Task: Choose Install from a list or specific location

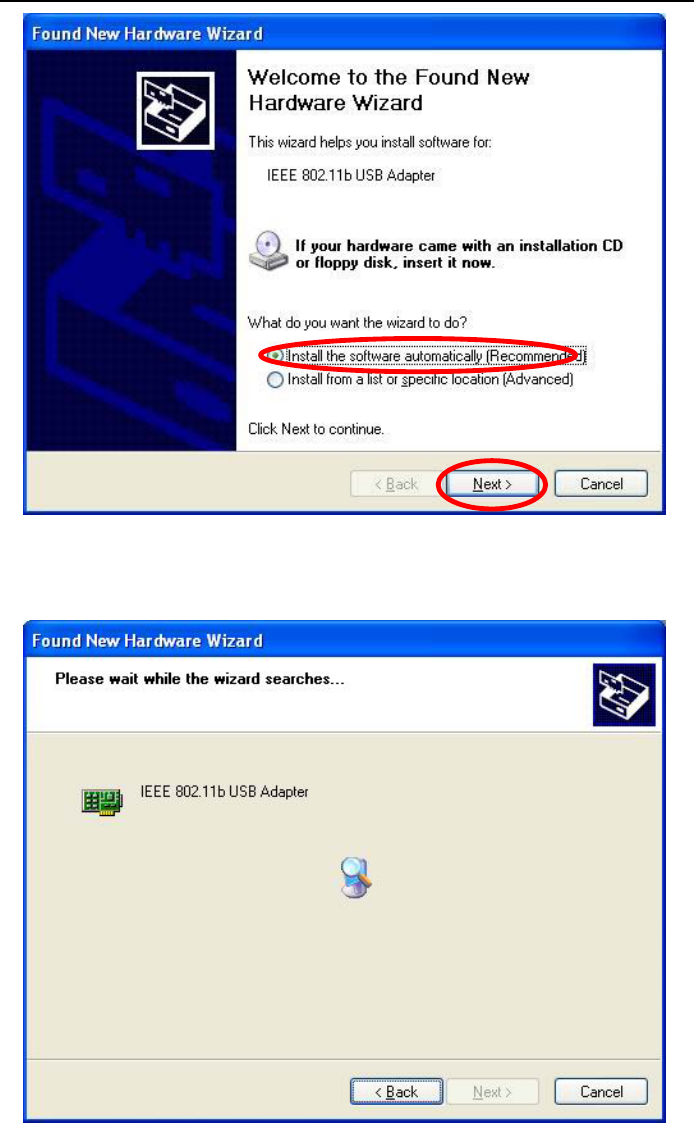Action: pyautogui.click(x=420, y=380)
